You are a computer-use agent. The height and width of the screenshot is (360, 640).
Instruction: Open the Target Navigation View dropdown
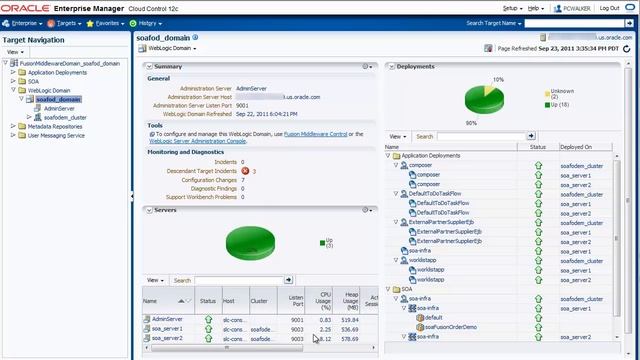[x=16, y=52]
